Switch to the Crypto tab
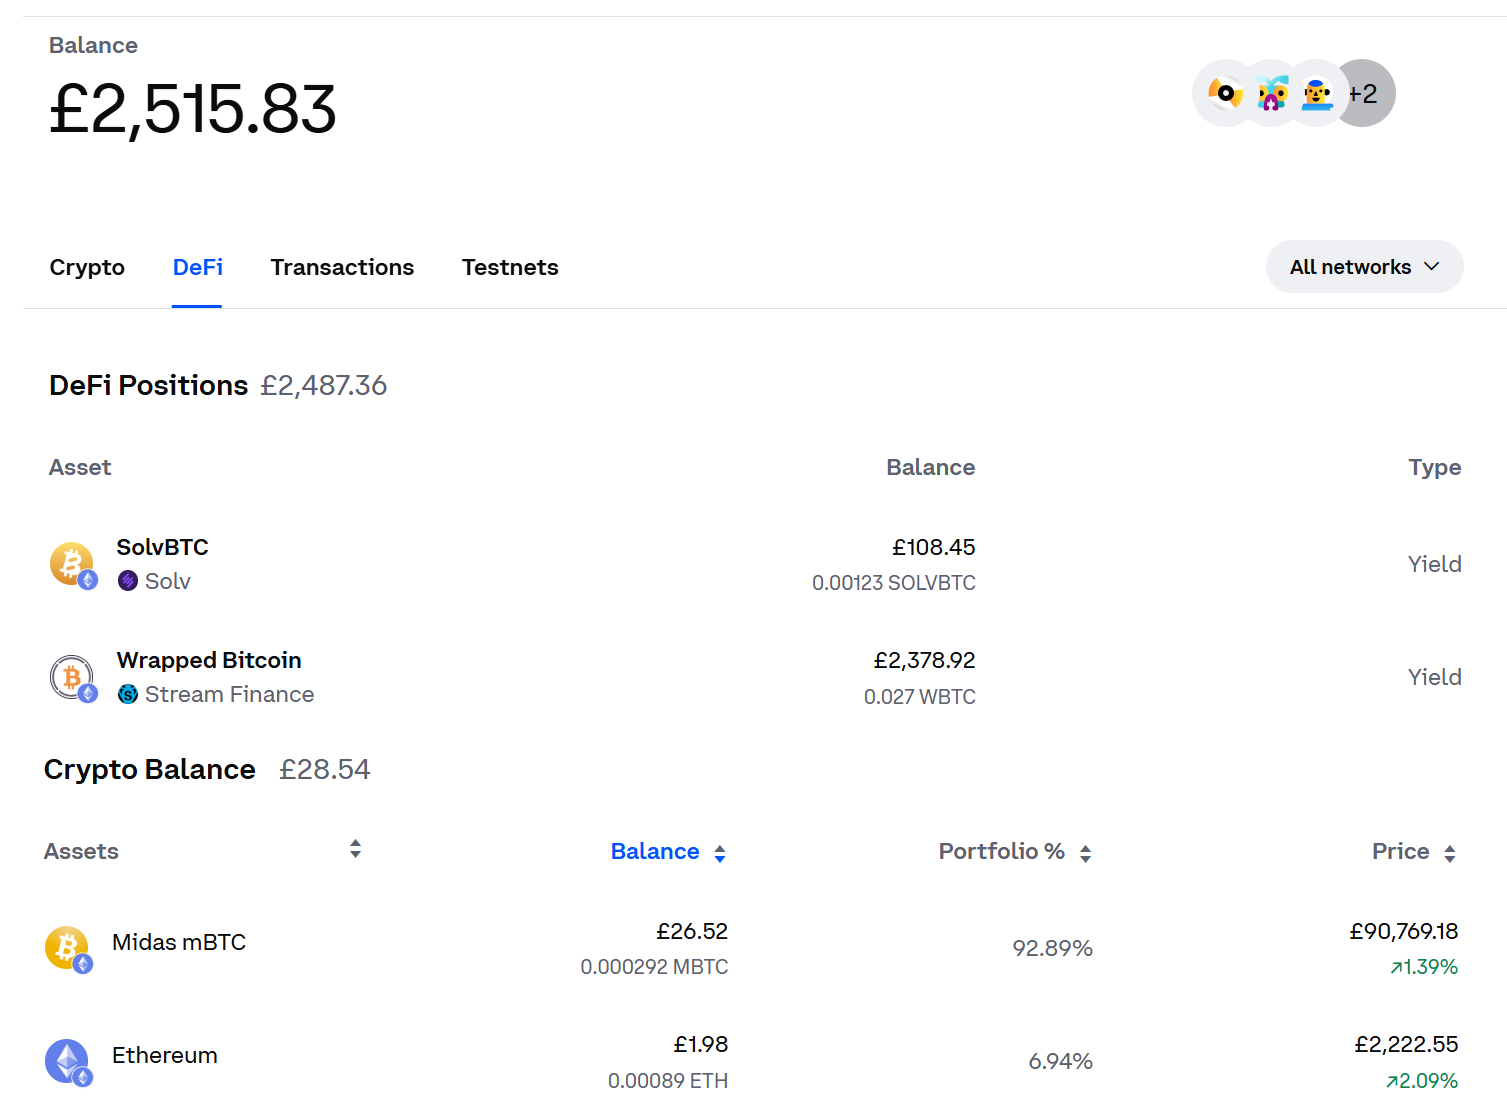 coord(87,268)
